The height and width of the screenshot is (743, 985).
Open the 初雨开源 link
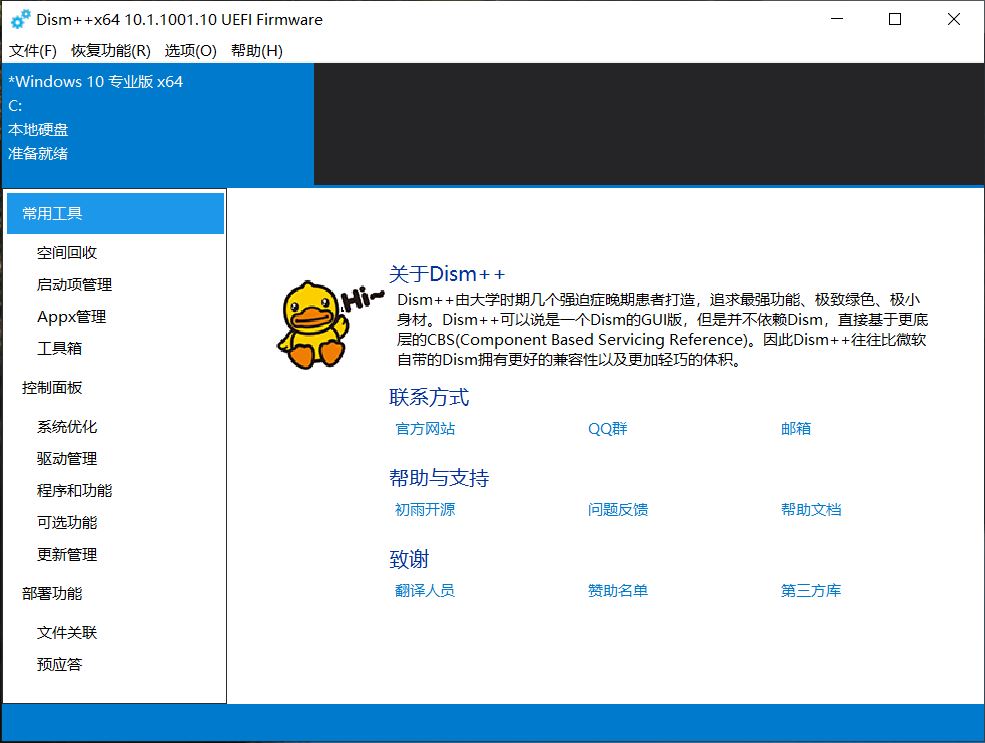(x=425, y=509)
